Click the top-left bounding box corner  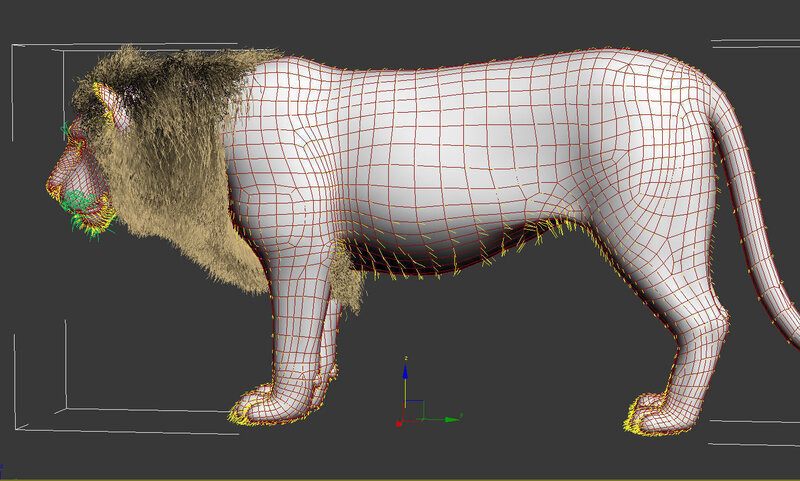click(x=15, y=47)
